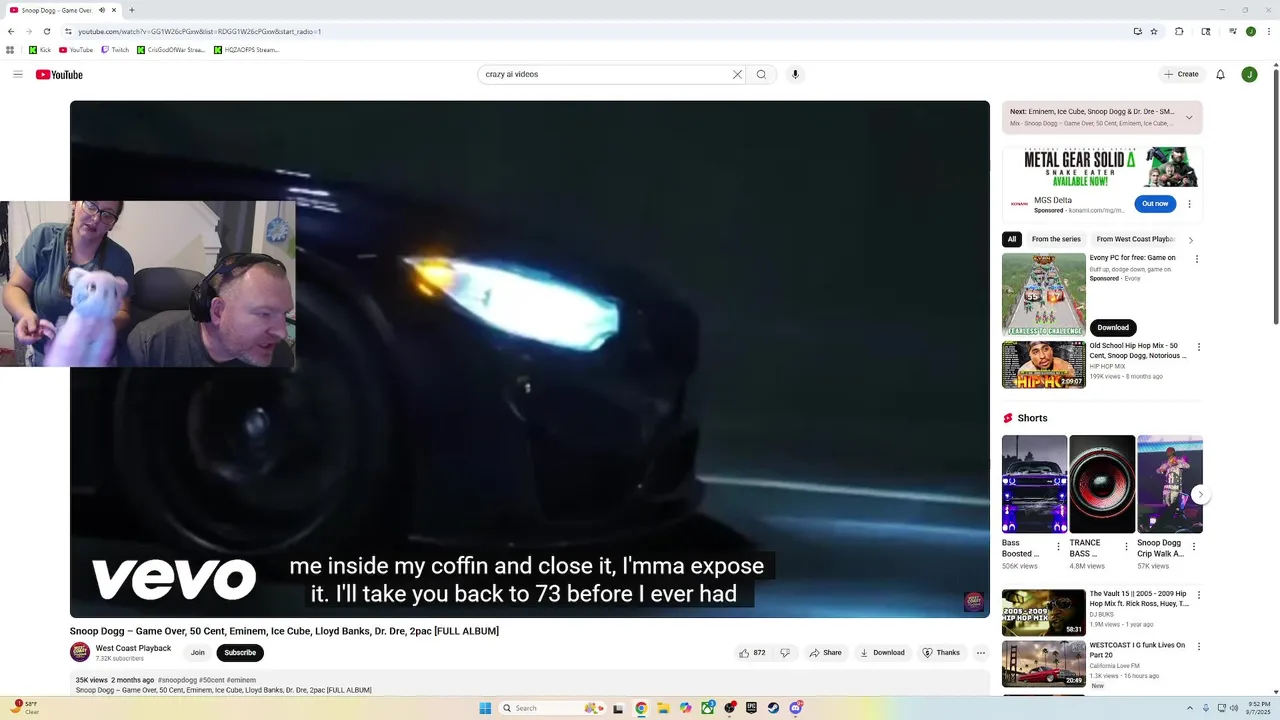Select the From the series chip
The width and height of the screenshot is (1280, 720).
tap(1056, 239)
